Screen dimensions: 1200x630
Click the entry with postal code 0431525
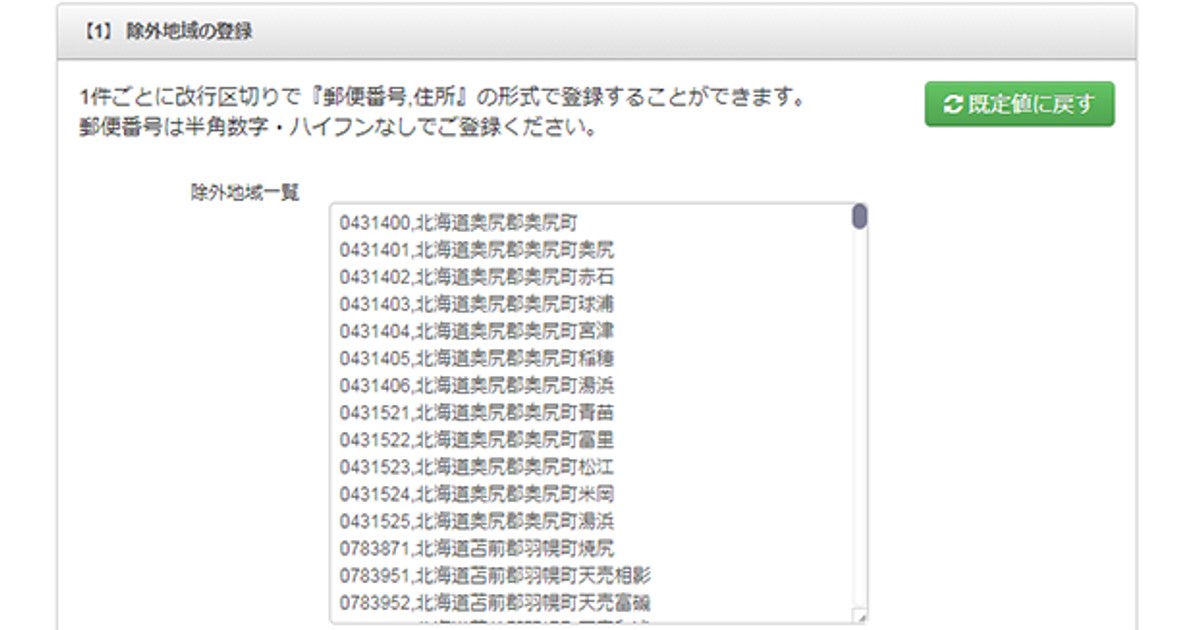click(x=477, y=521)
